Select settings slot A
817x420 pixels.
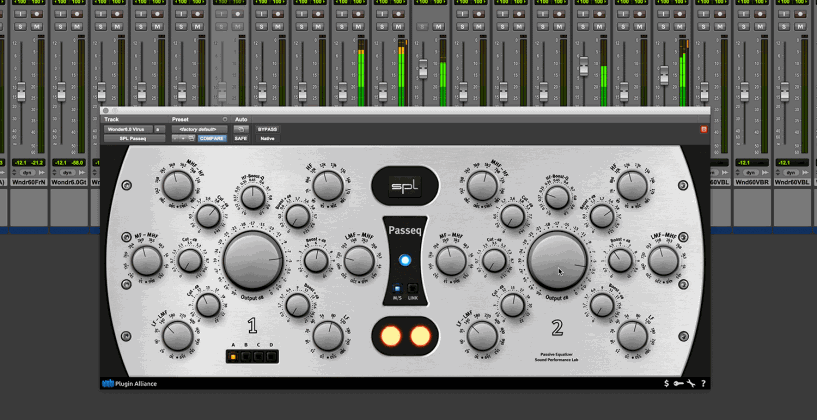(233, 357)
